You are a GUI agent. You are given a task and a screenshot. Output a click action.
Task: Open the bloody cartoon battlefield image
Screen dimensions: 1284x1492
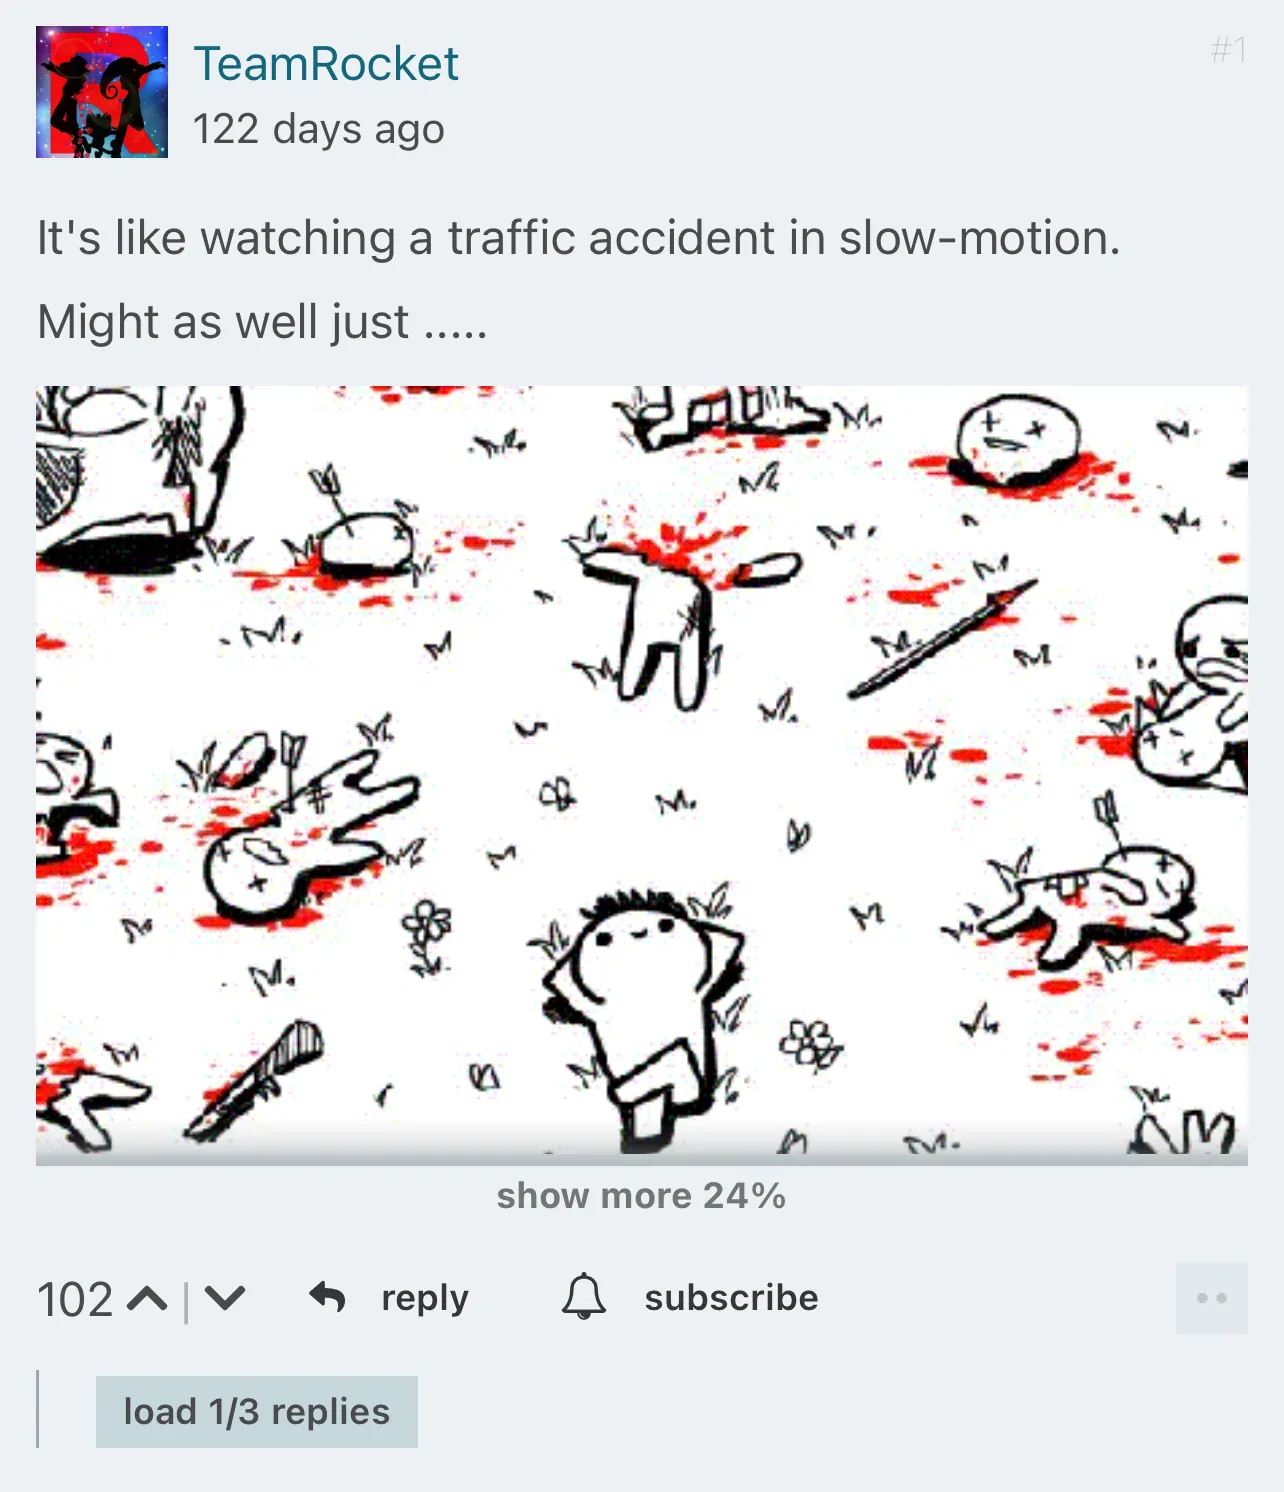pos(642,775)
